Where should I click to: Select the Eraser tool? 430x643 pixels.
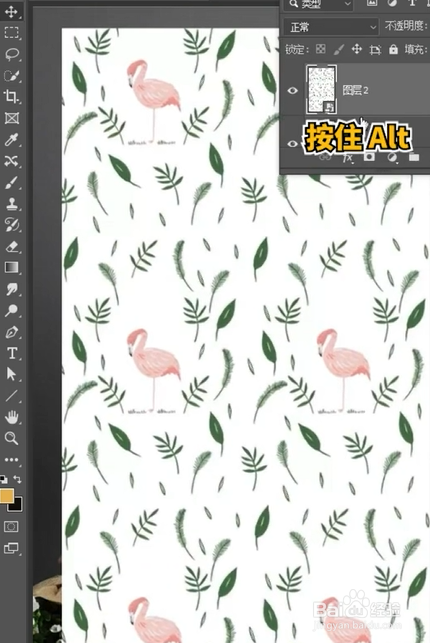point(11,246)
